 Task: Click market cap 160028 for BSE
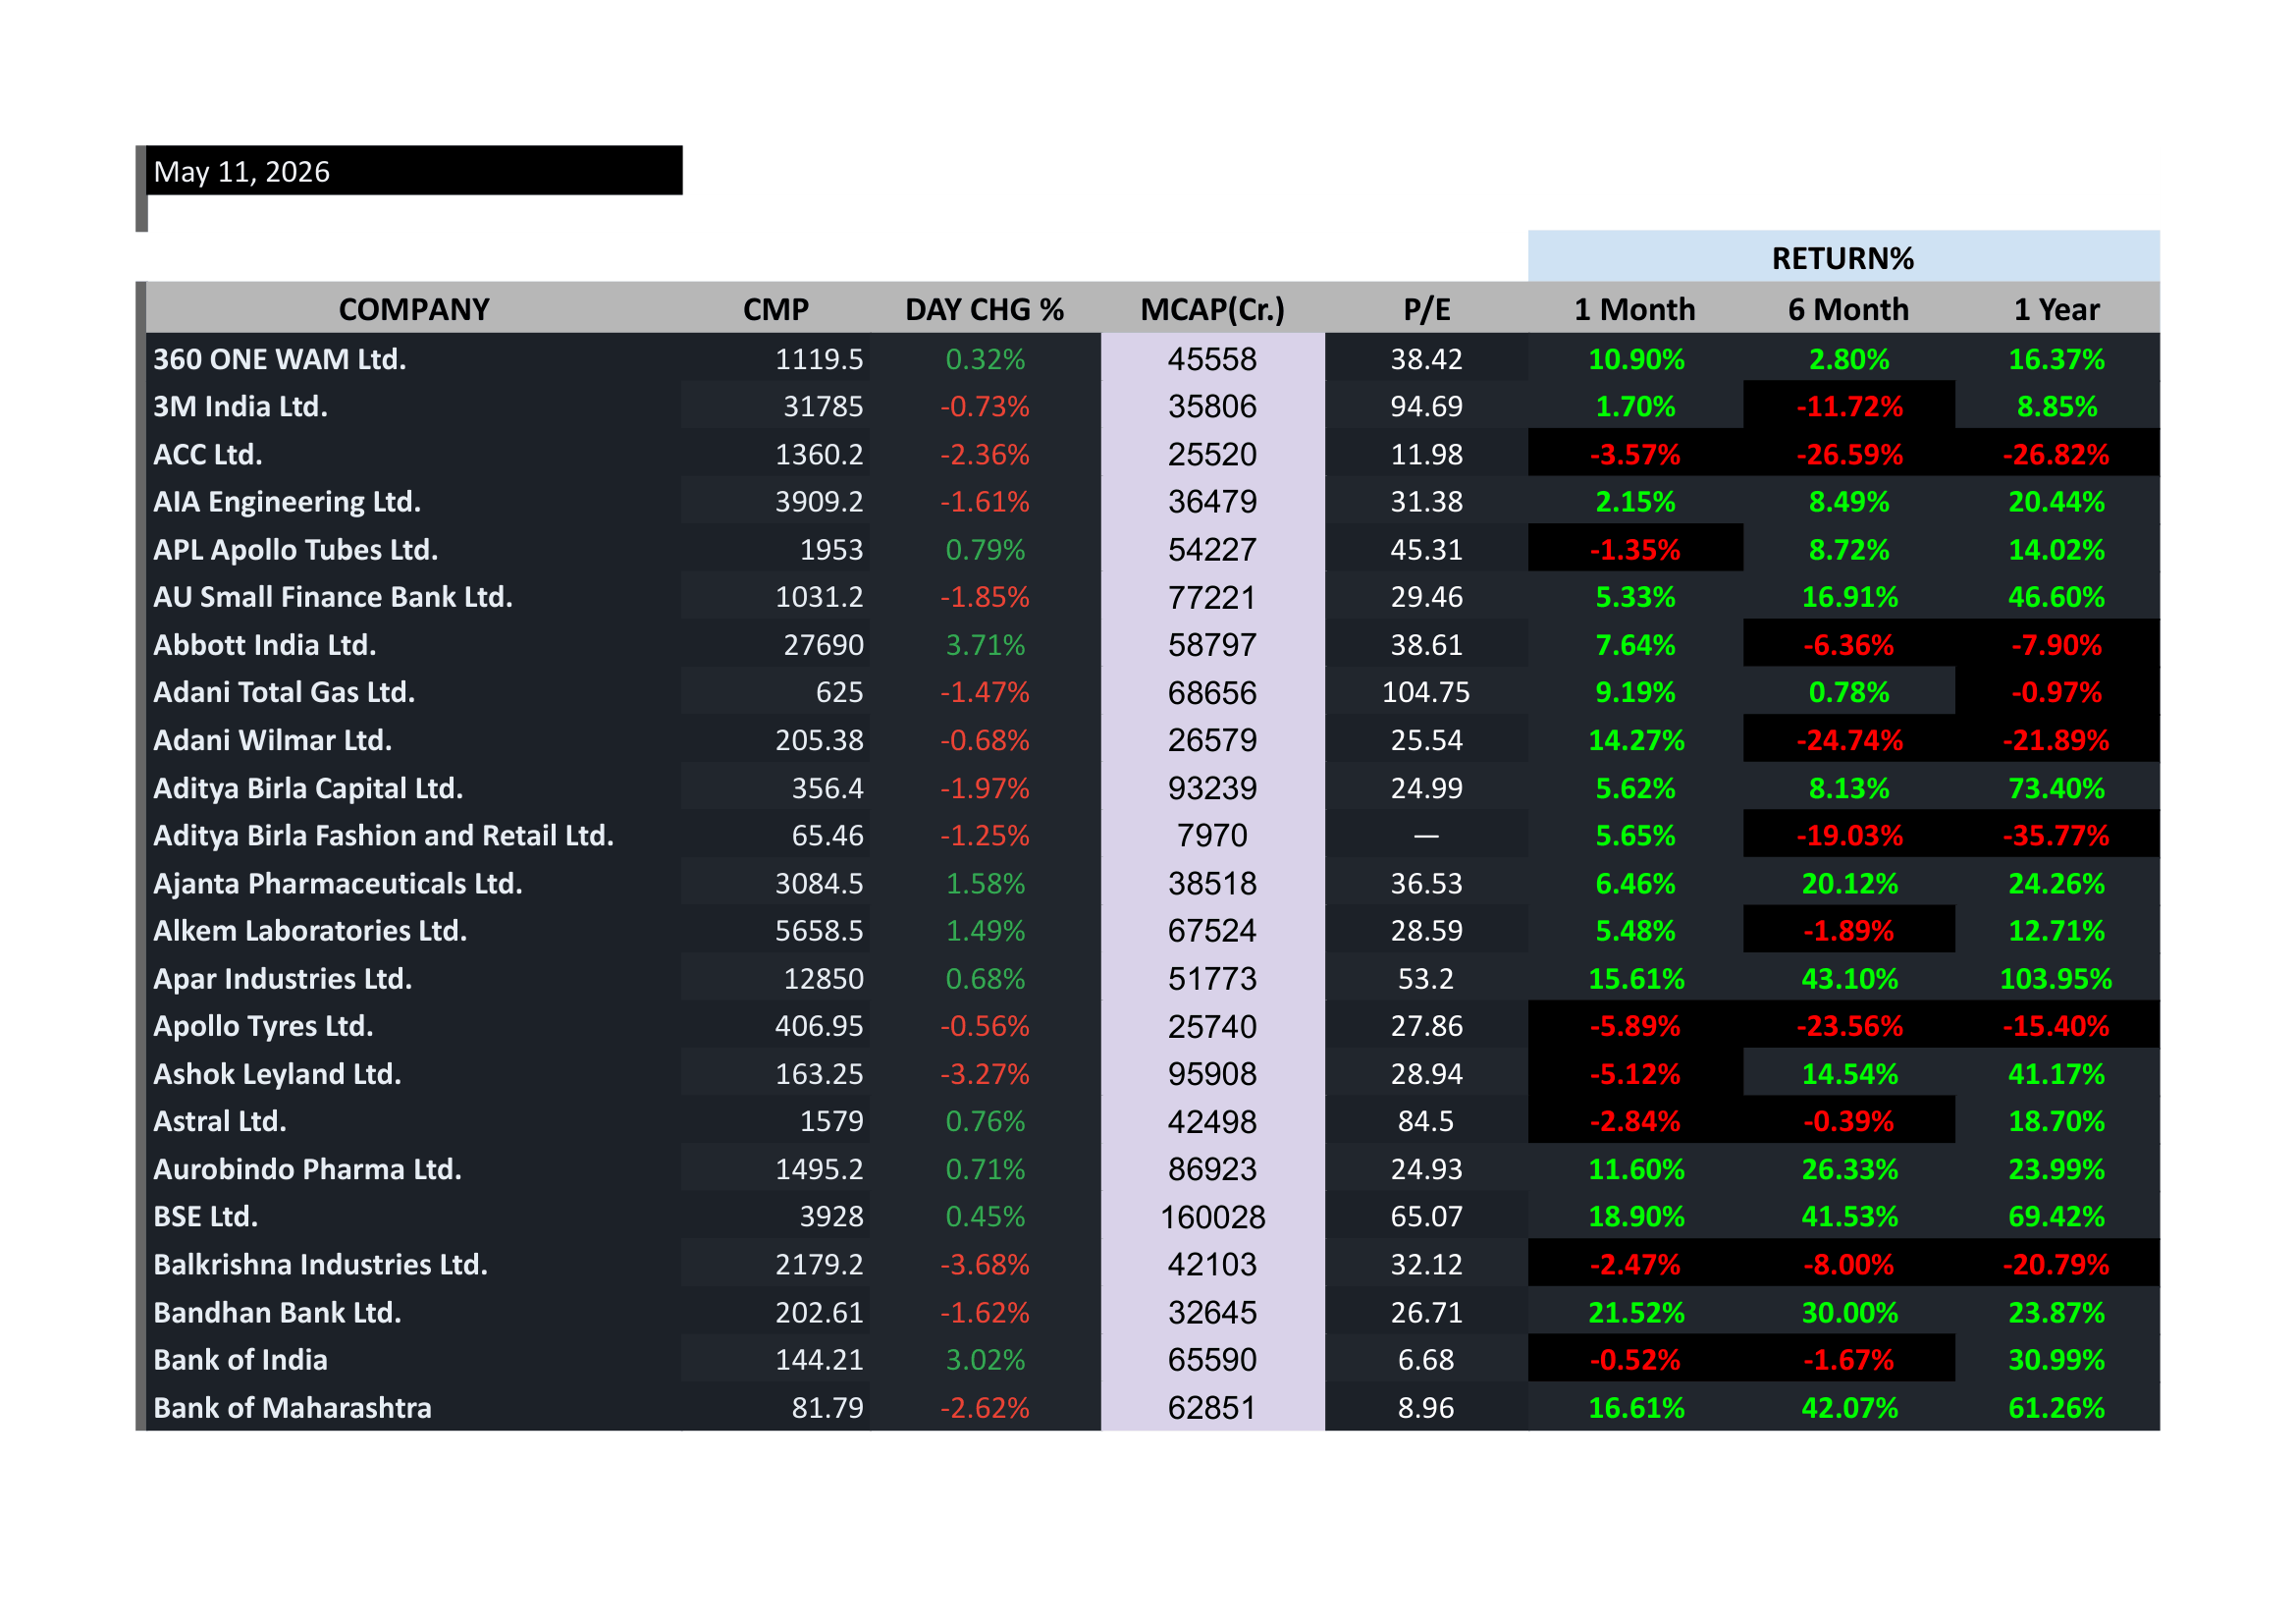(1213, 1216)
